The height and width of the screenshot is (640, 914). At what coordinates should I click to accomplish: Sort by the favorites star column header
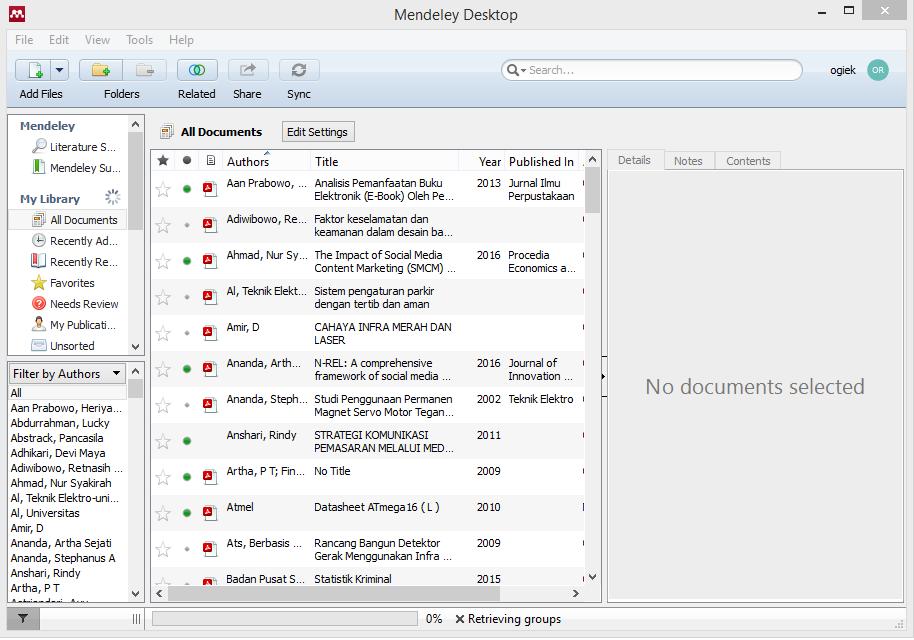pyautogui.click(x=163, y=161)
